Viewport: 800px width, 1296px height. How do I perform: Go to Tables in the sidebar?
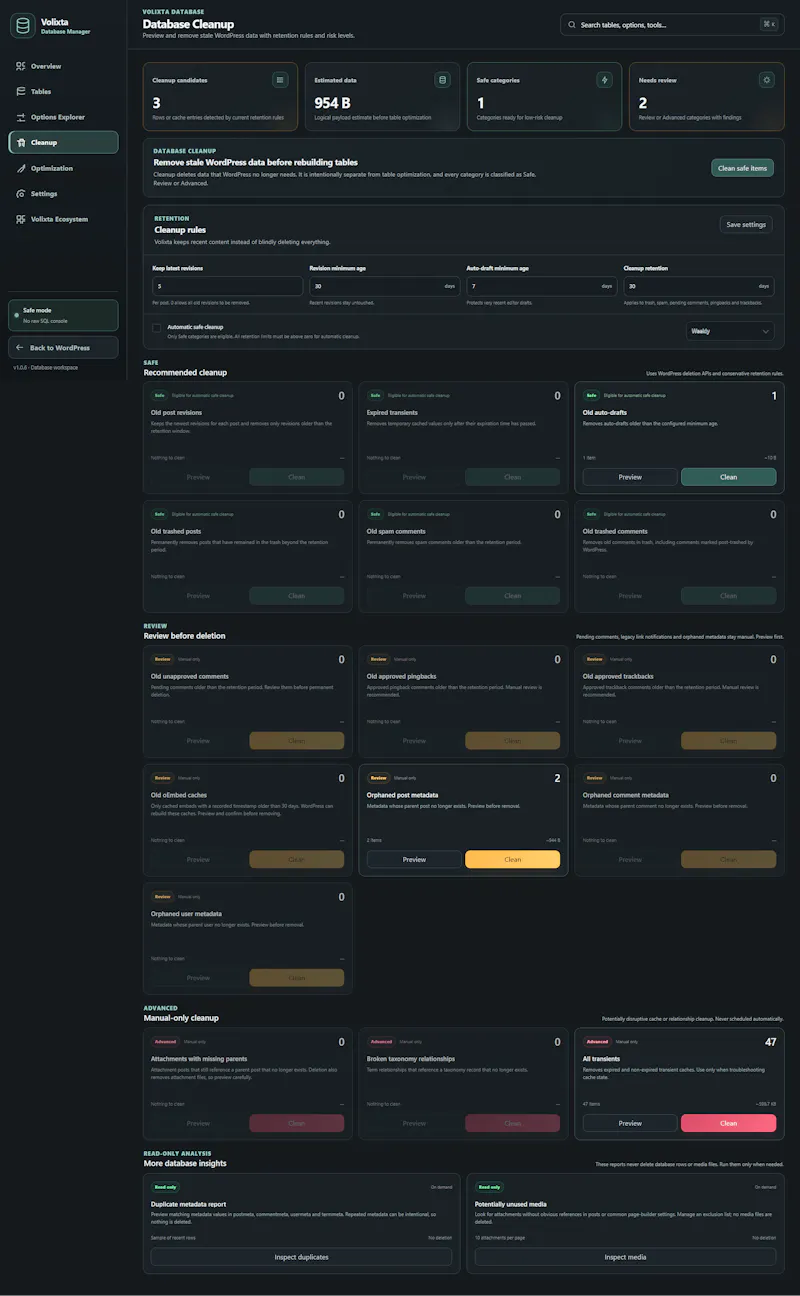(63, 91)
